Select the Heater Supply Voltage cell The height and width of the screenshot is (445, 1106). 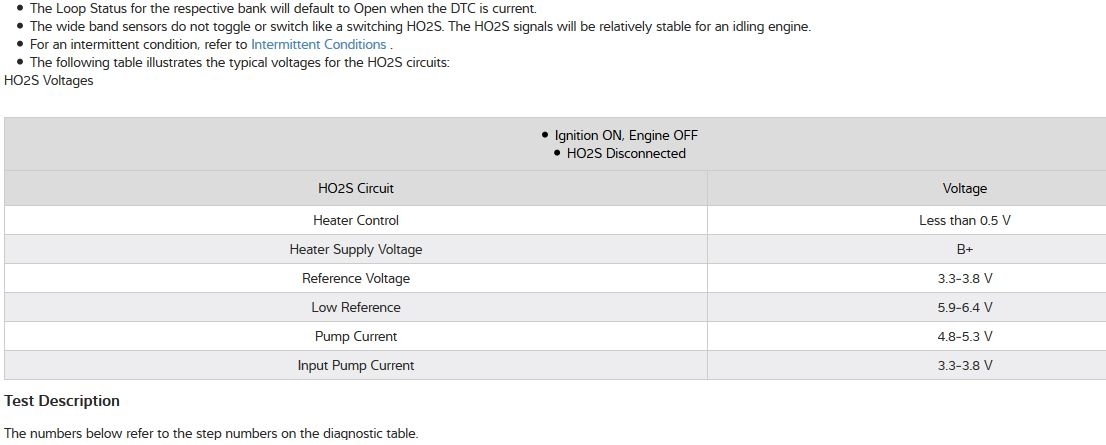[x=356, y=249]
